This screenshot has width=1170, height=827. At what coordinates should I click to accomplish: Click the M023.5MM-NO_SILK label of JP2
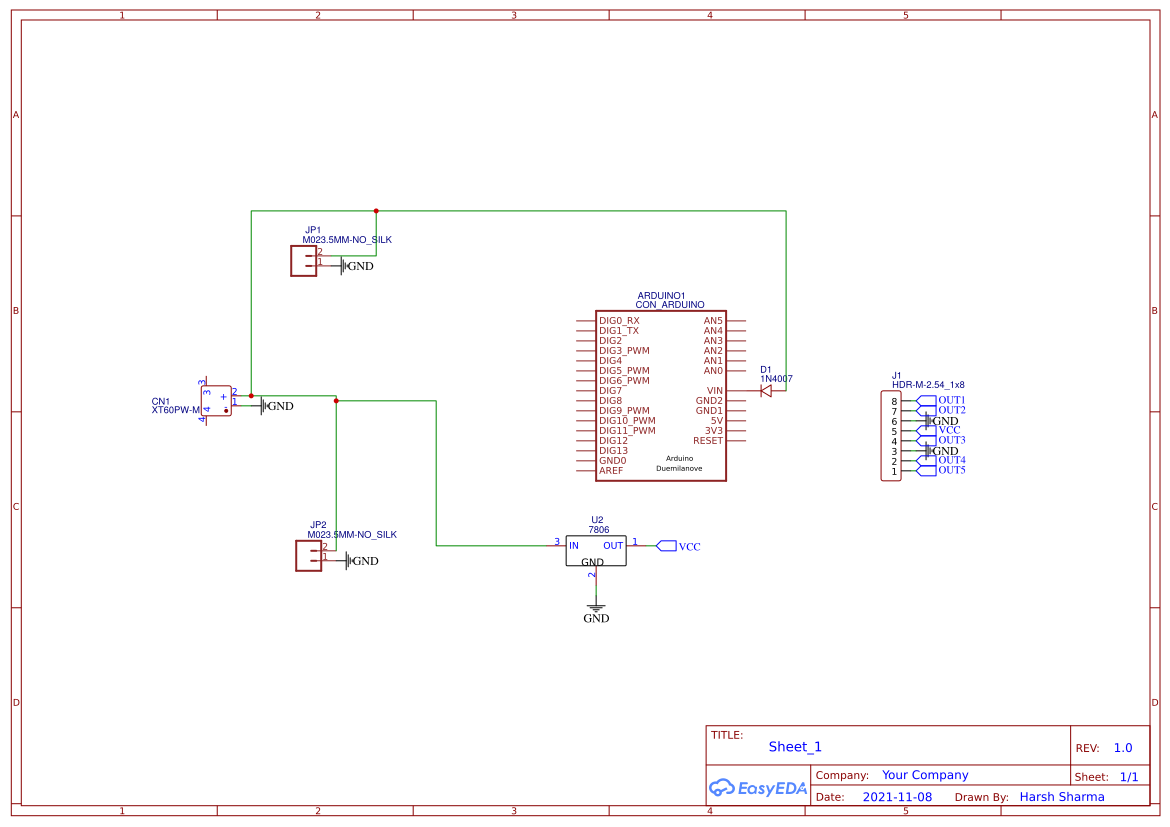[352, 534]
